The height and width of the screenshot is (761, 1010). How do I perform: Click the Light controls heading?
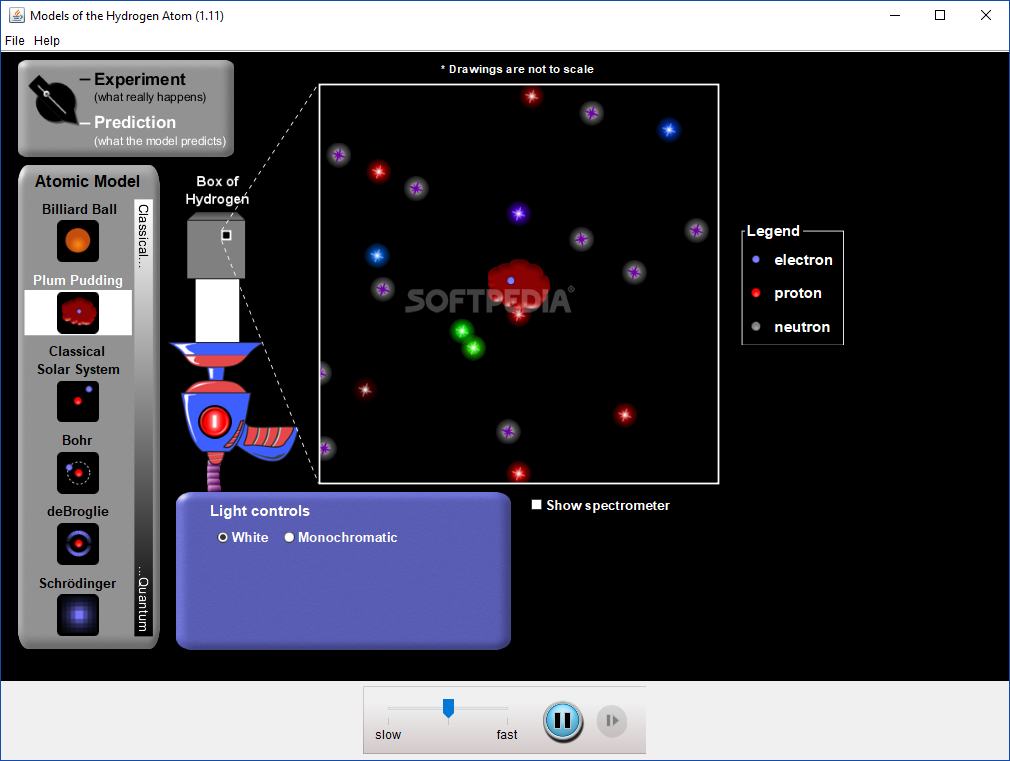click(260, 511)
